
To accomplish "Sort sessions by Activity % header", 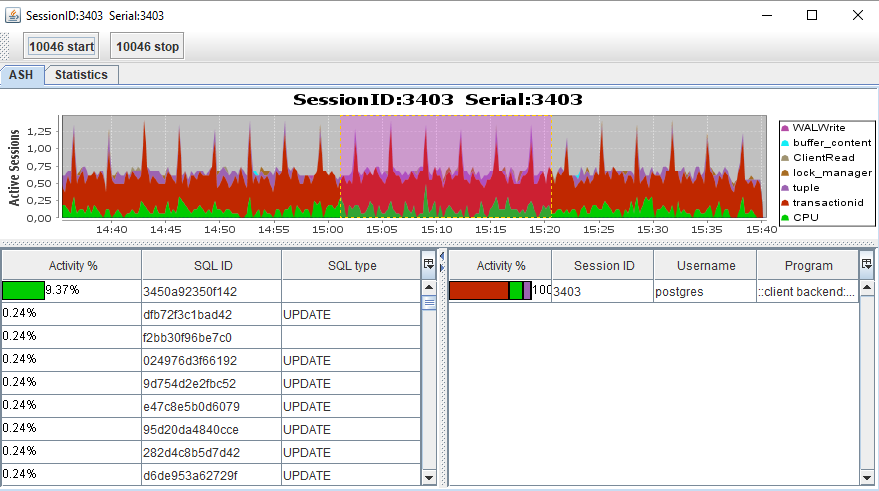I will coord(501,265).
